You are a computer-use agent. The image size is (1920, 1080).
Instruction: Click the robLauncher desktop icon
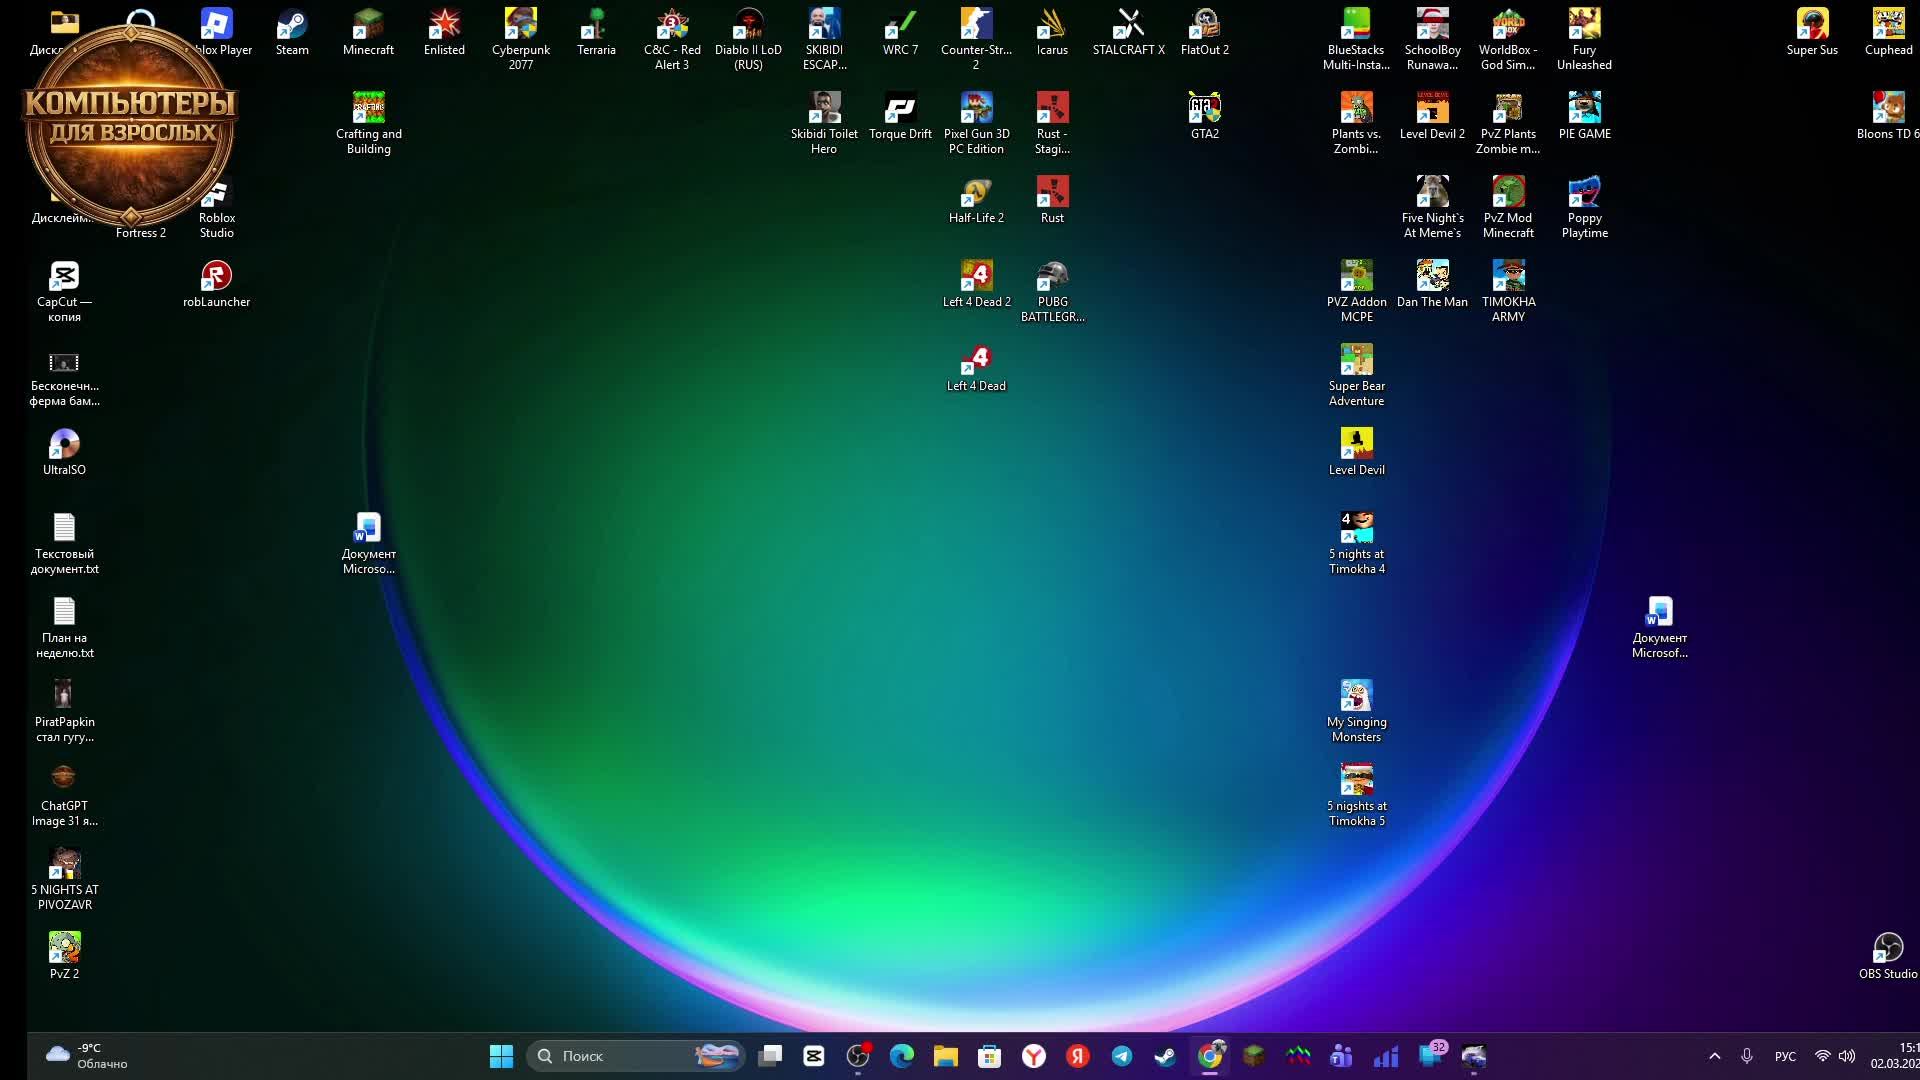click(216, 284)
